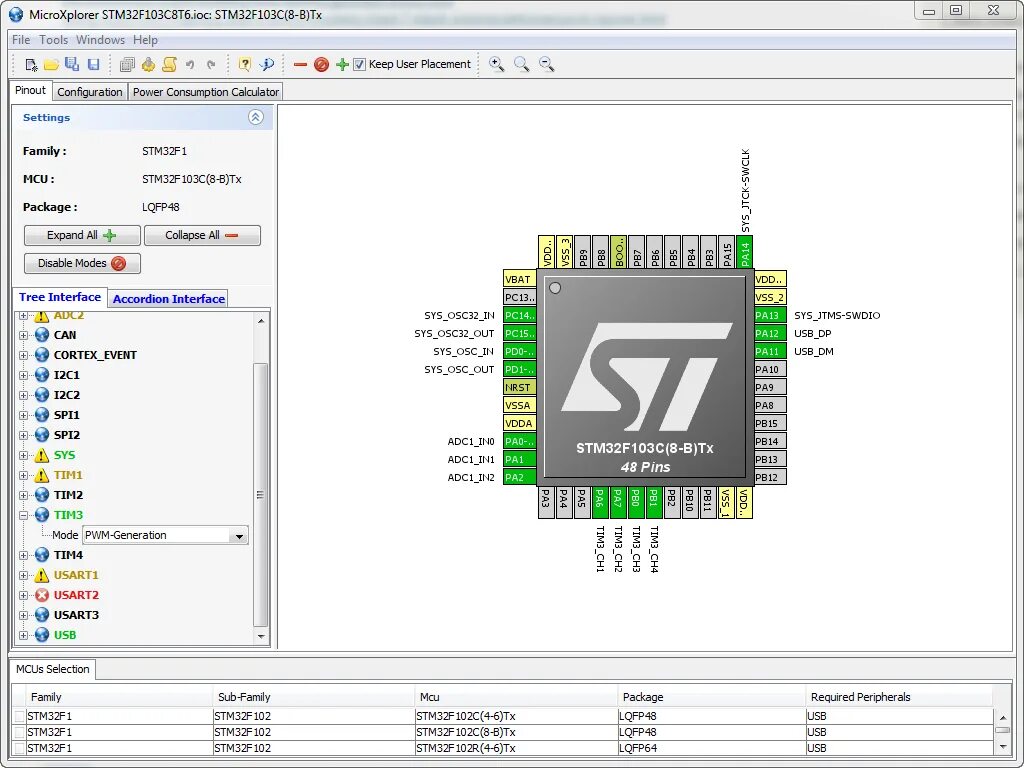
Task: Collapse the Settings panel chevron
Action: pyautogui.click(x=255, y=117)
